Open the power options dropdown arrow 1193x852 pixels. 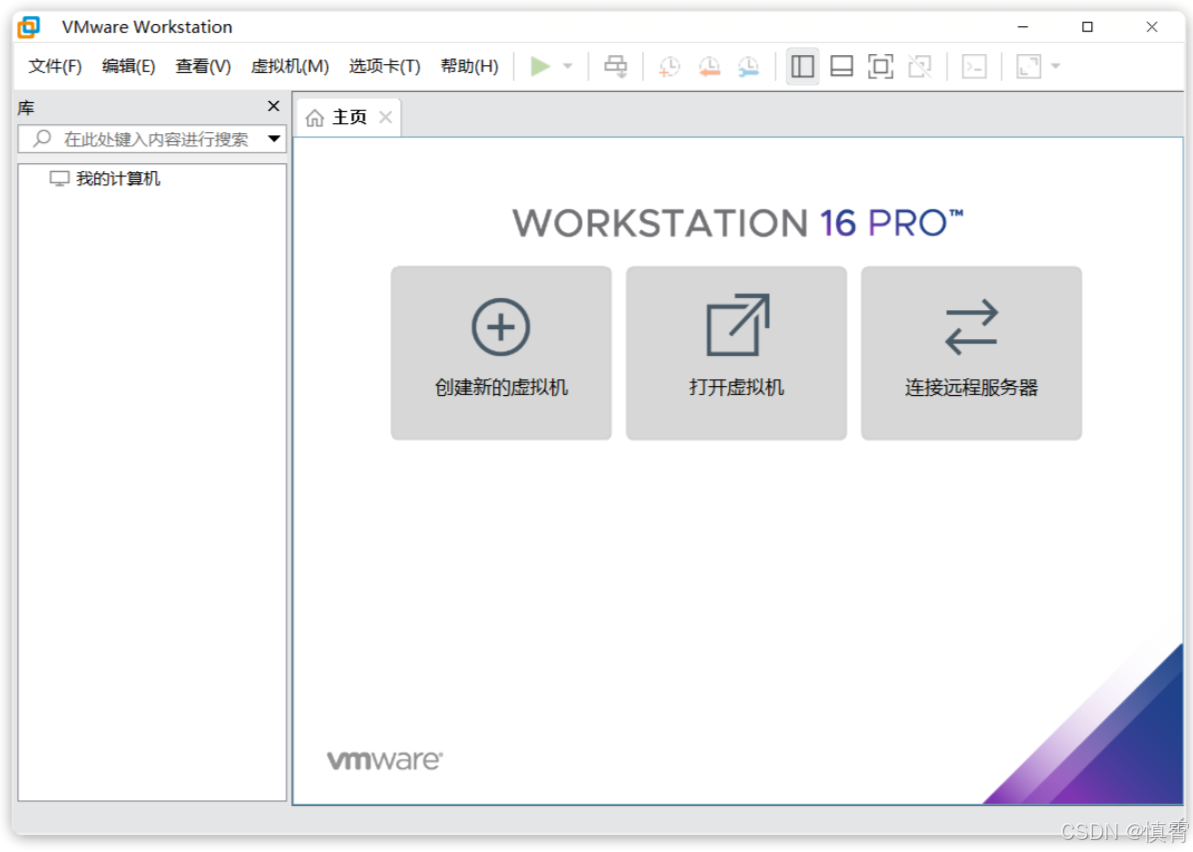[568, 66]
